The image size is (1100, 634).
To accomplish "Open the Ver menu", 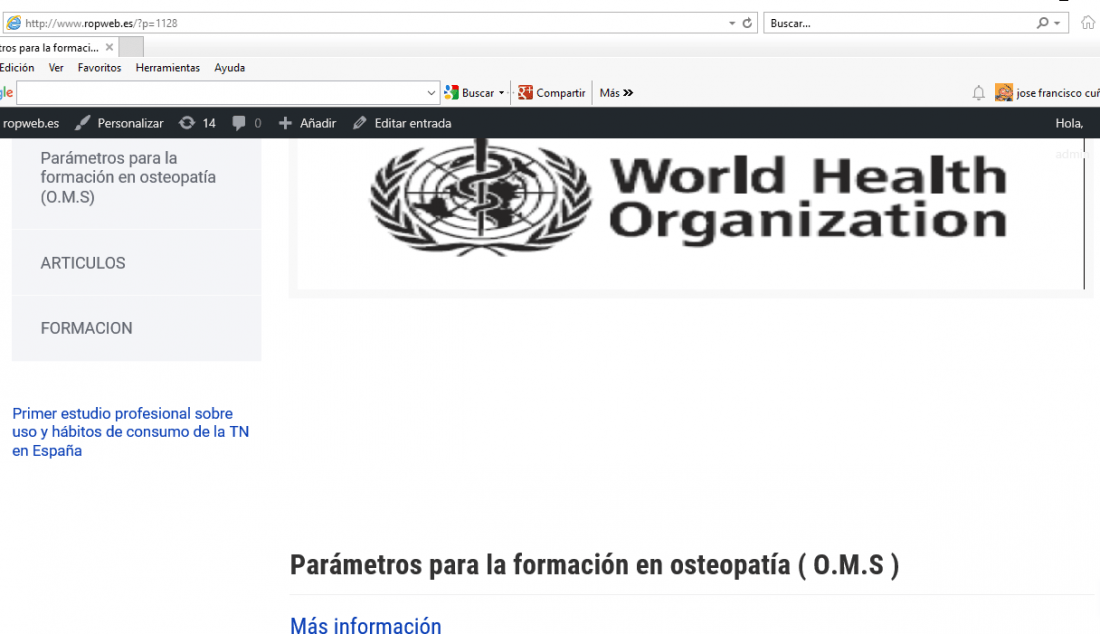I will [x=56, y=68].
